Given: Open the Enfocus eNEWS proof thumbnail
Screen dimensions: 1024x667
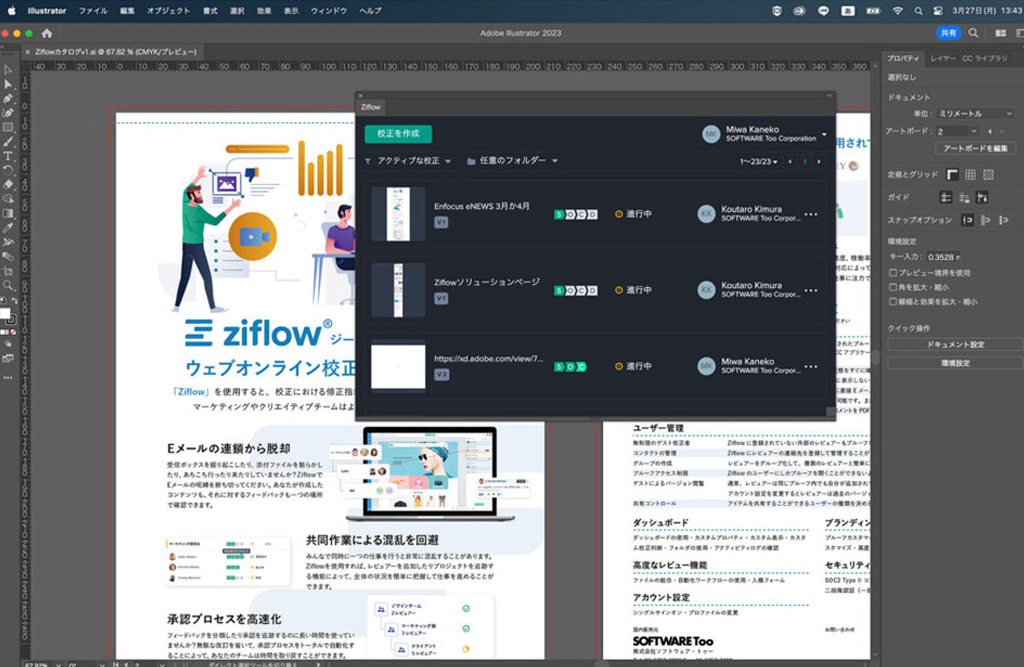Looking at the screenshot, I should (x=398, y=214).
